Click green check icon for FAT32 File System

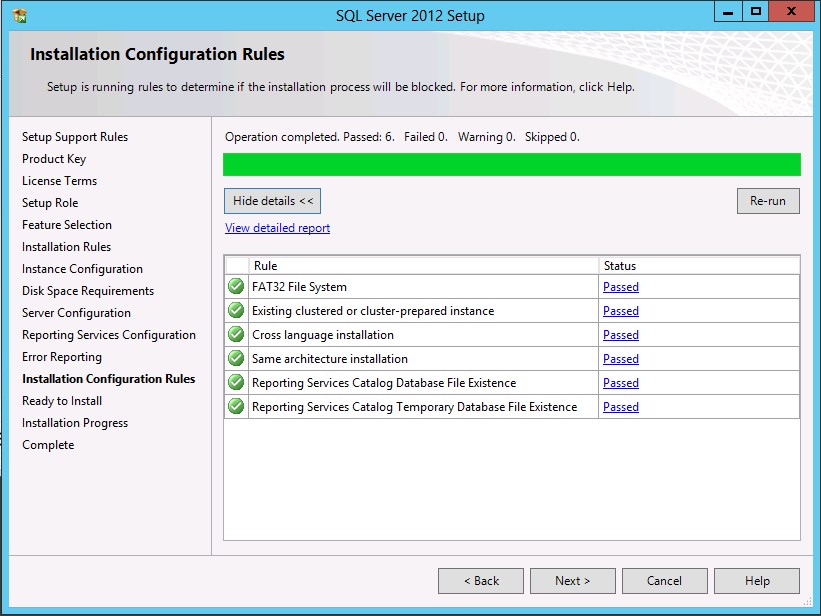(236, 287)
